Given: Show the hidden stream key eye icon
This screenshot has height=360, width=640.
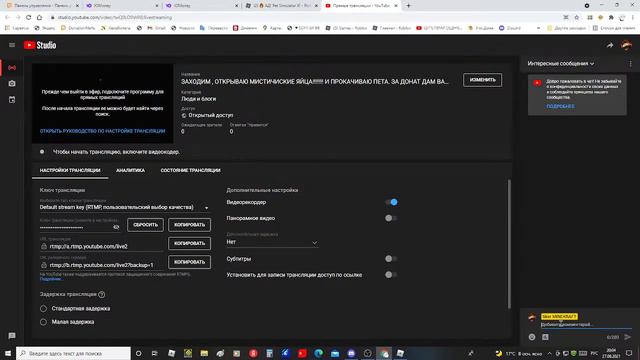Looking at the screenshot, I should pos(116,227).
